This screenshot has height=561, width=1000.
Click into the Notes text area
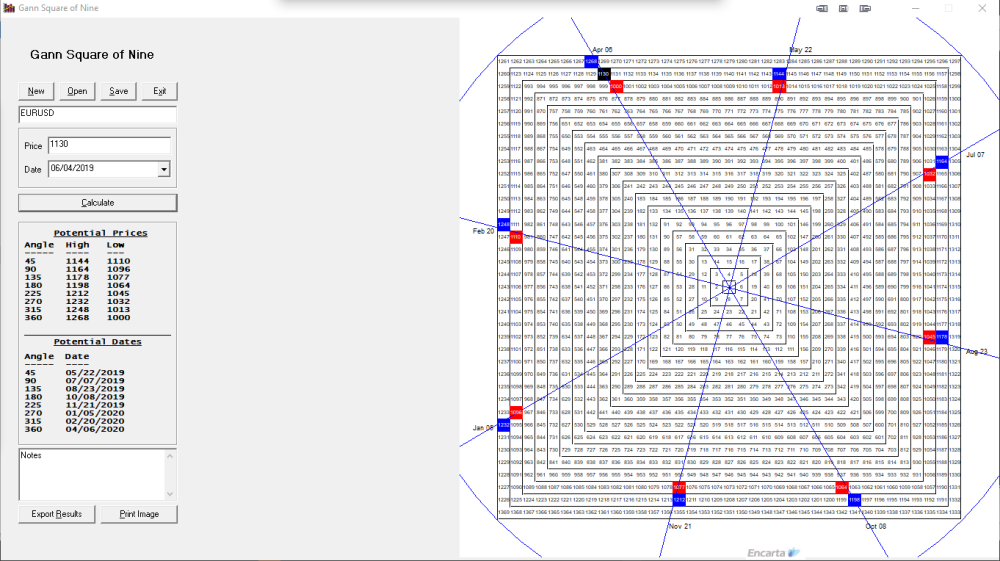coord(90,474)
